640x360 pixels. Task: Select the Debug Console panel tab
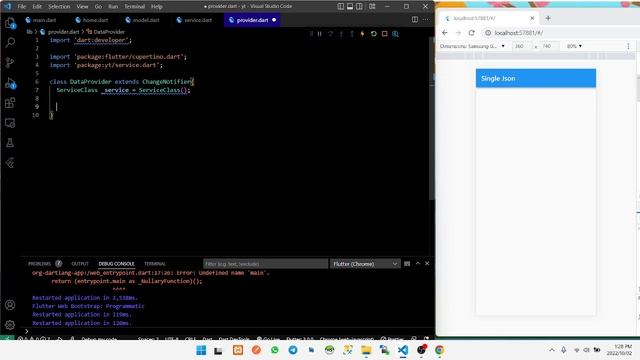coord(116,264)
